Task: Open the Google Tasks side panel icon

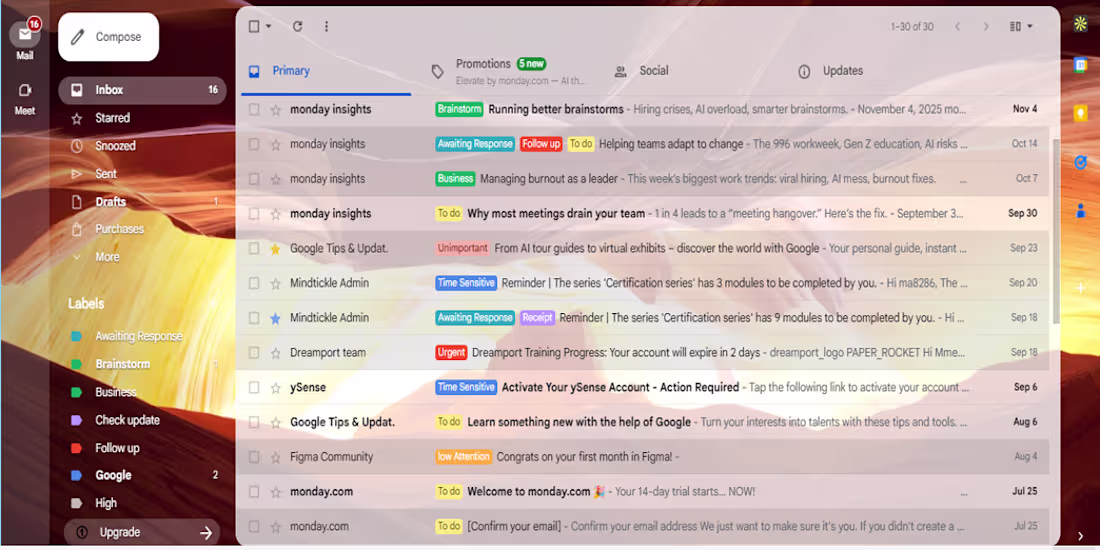Action: click(1080, 162)
